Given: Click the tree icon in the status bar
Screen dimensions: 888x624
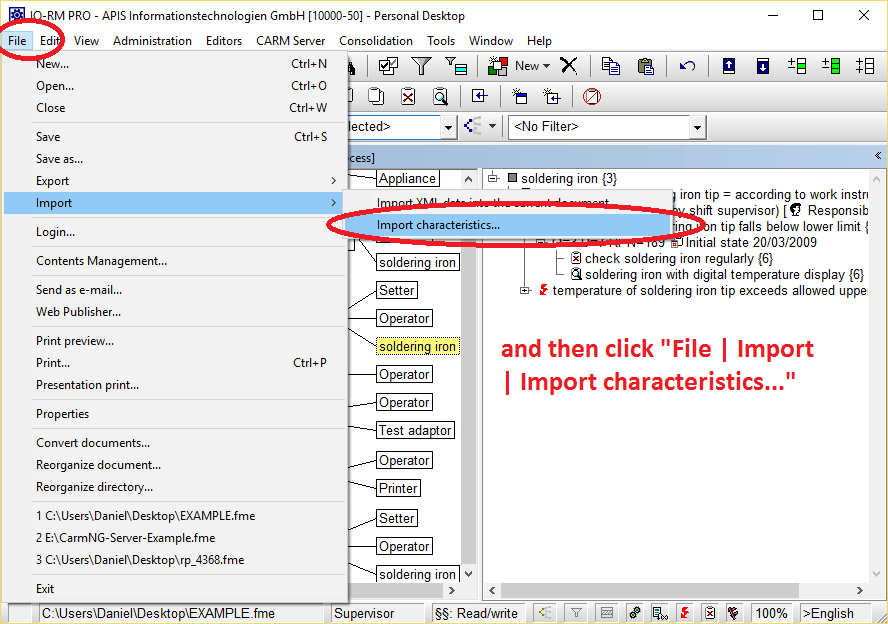Looking at the screenshot, I should pyautogui.click(x=545, y=613).
